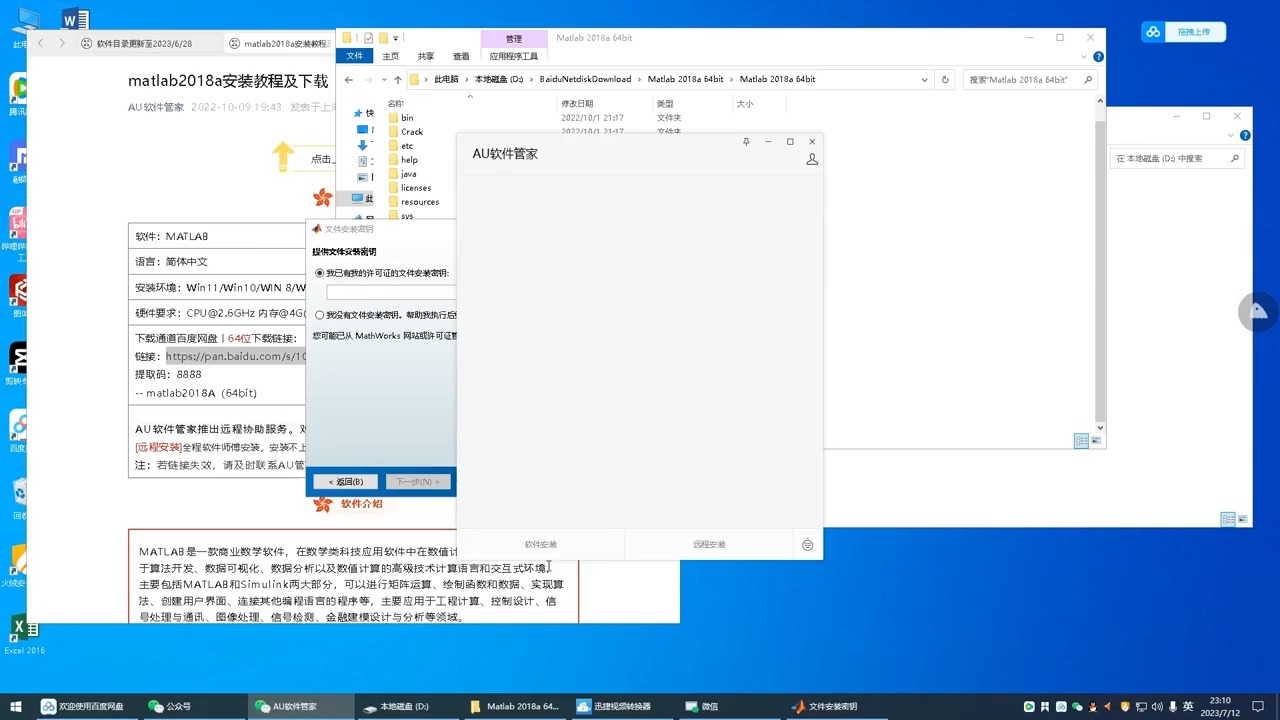
Task: Click the smiley feedback icon in AU软件管家
Action: (807, 545)
